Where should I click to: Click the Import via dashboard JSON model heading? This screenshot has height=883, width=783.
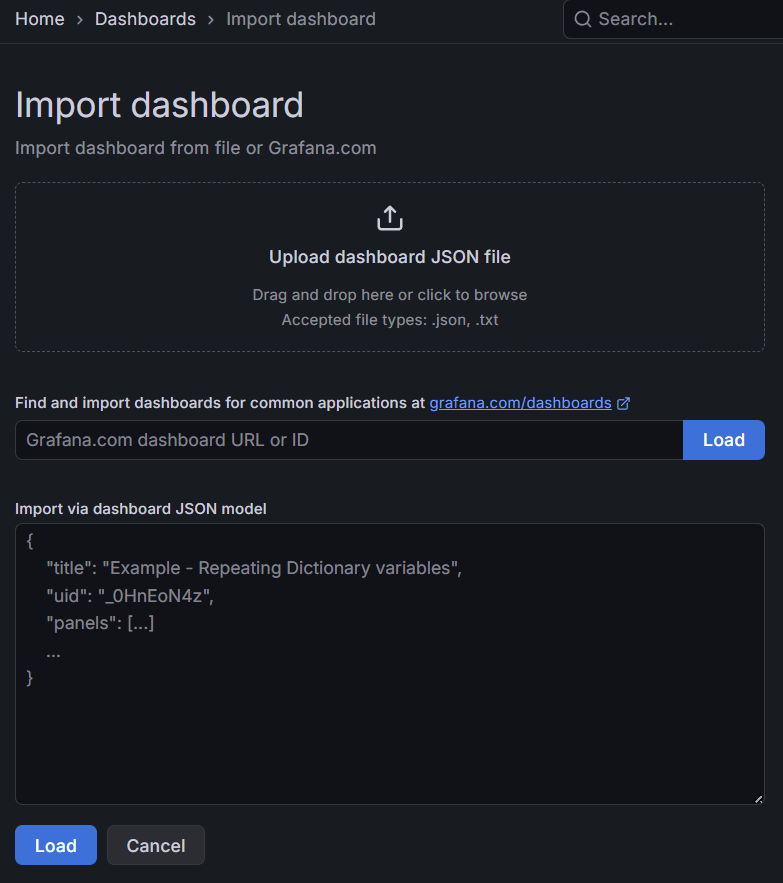140,508
